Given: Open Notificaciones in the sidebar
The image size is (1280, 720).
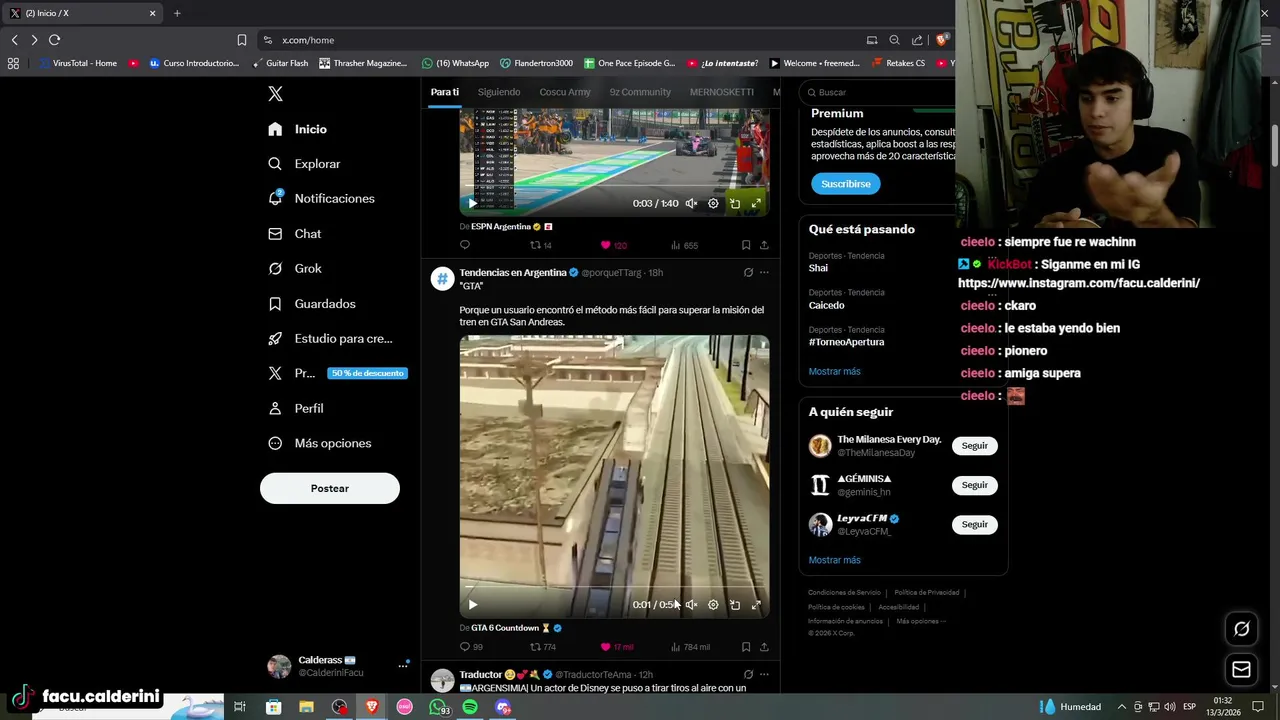Looking at the screenshot, I should coord(321,198).
